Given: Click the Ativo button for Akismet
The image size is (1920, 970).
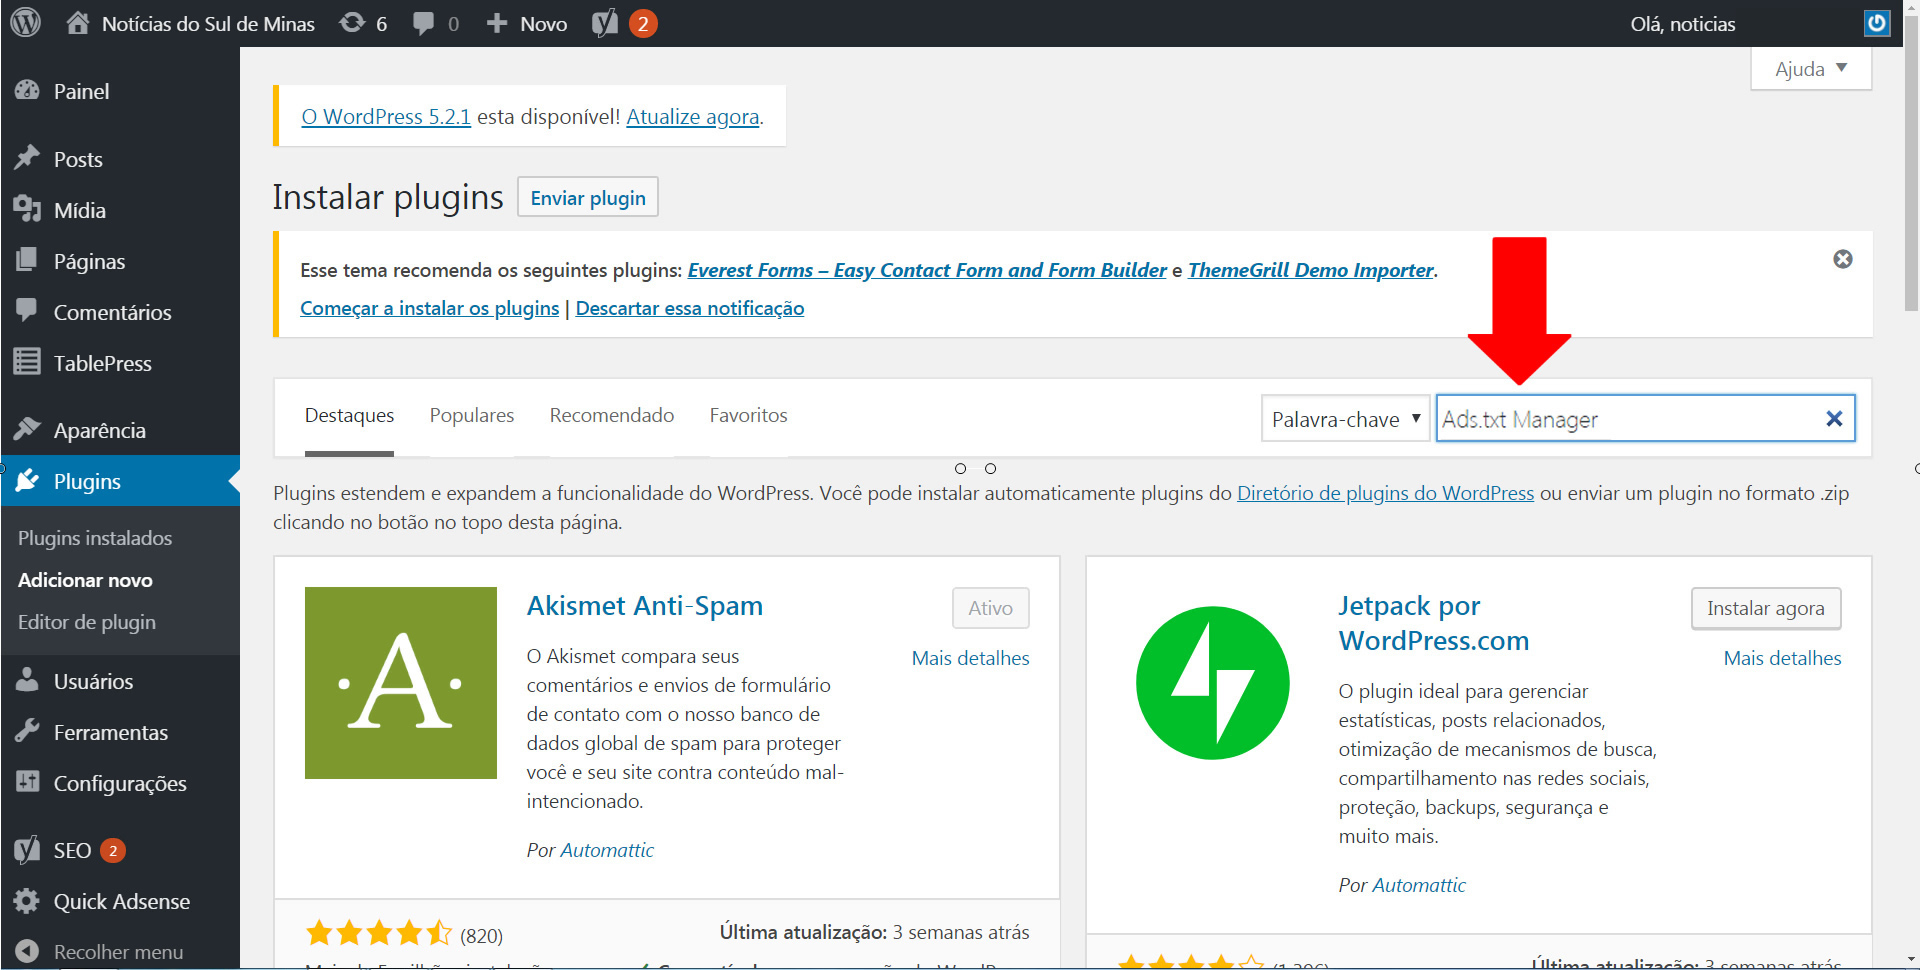Looking at the screenshot, I should tap(991, 608).
